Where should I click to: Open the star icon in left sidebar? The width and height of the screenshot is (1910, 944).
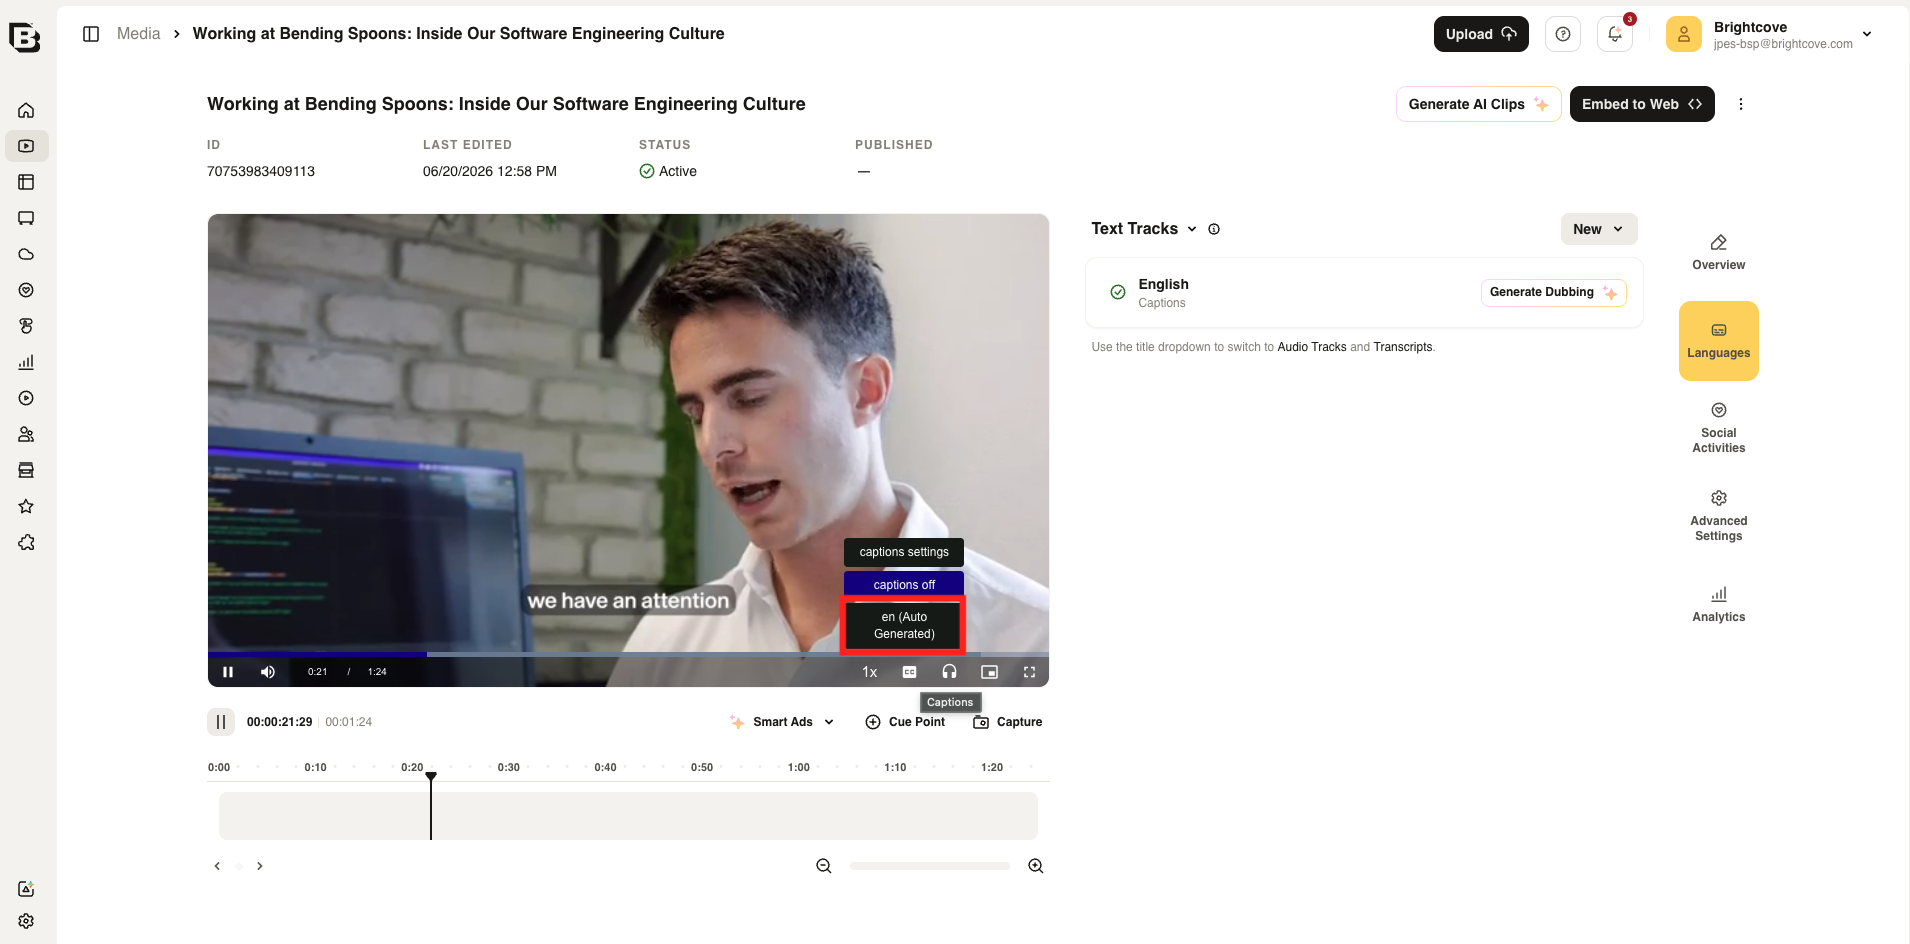click(x=26, y=506)
